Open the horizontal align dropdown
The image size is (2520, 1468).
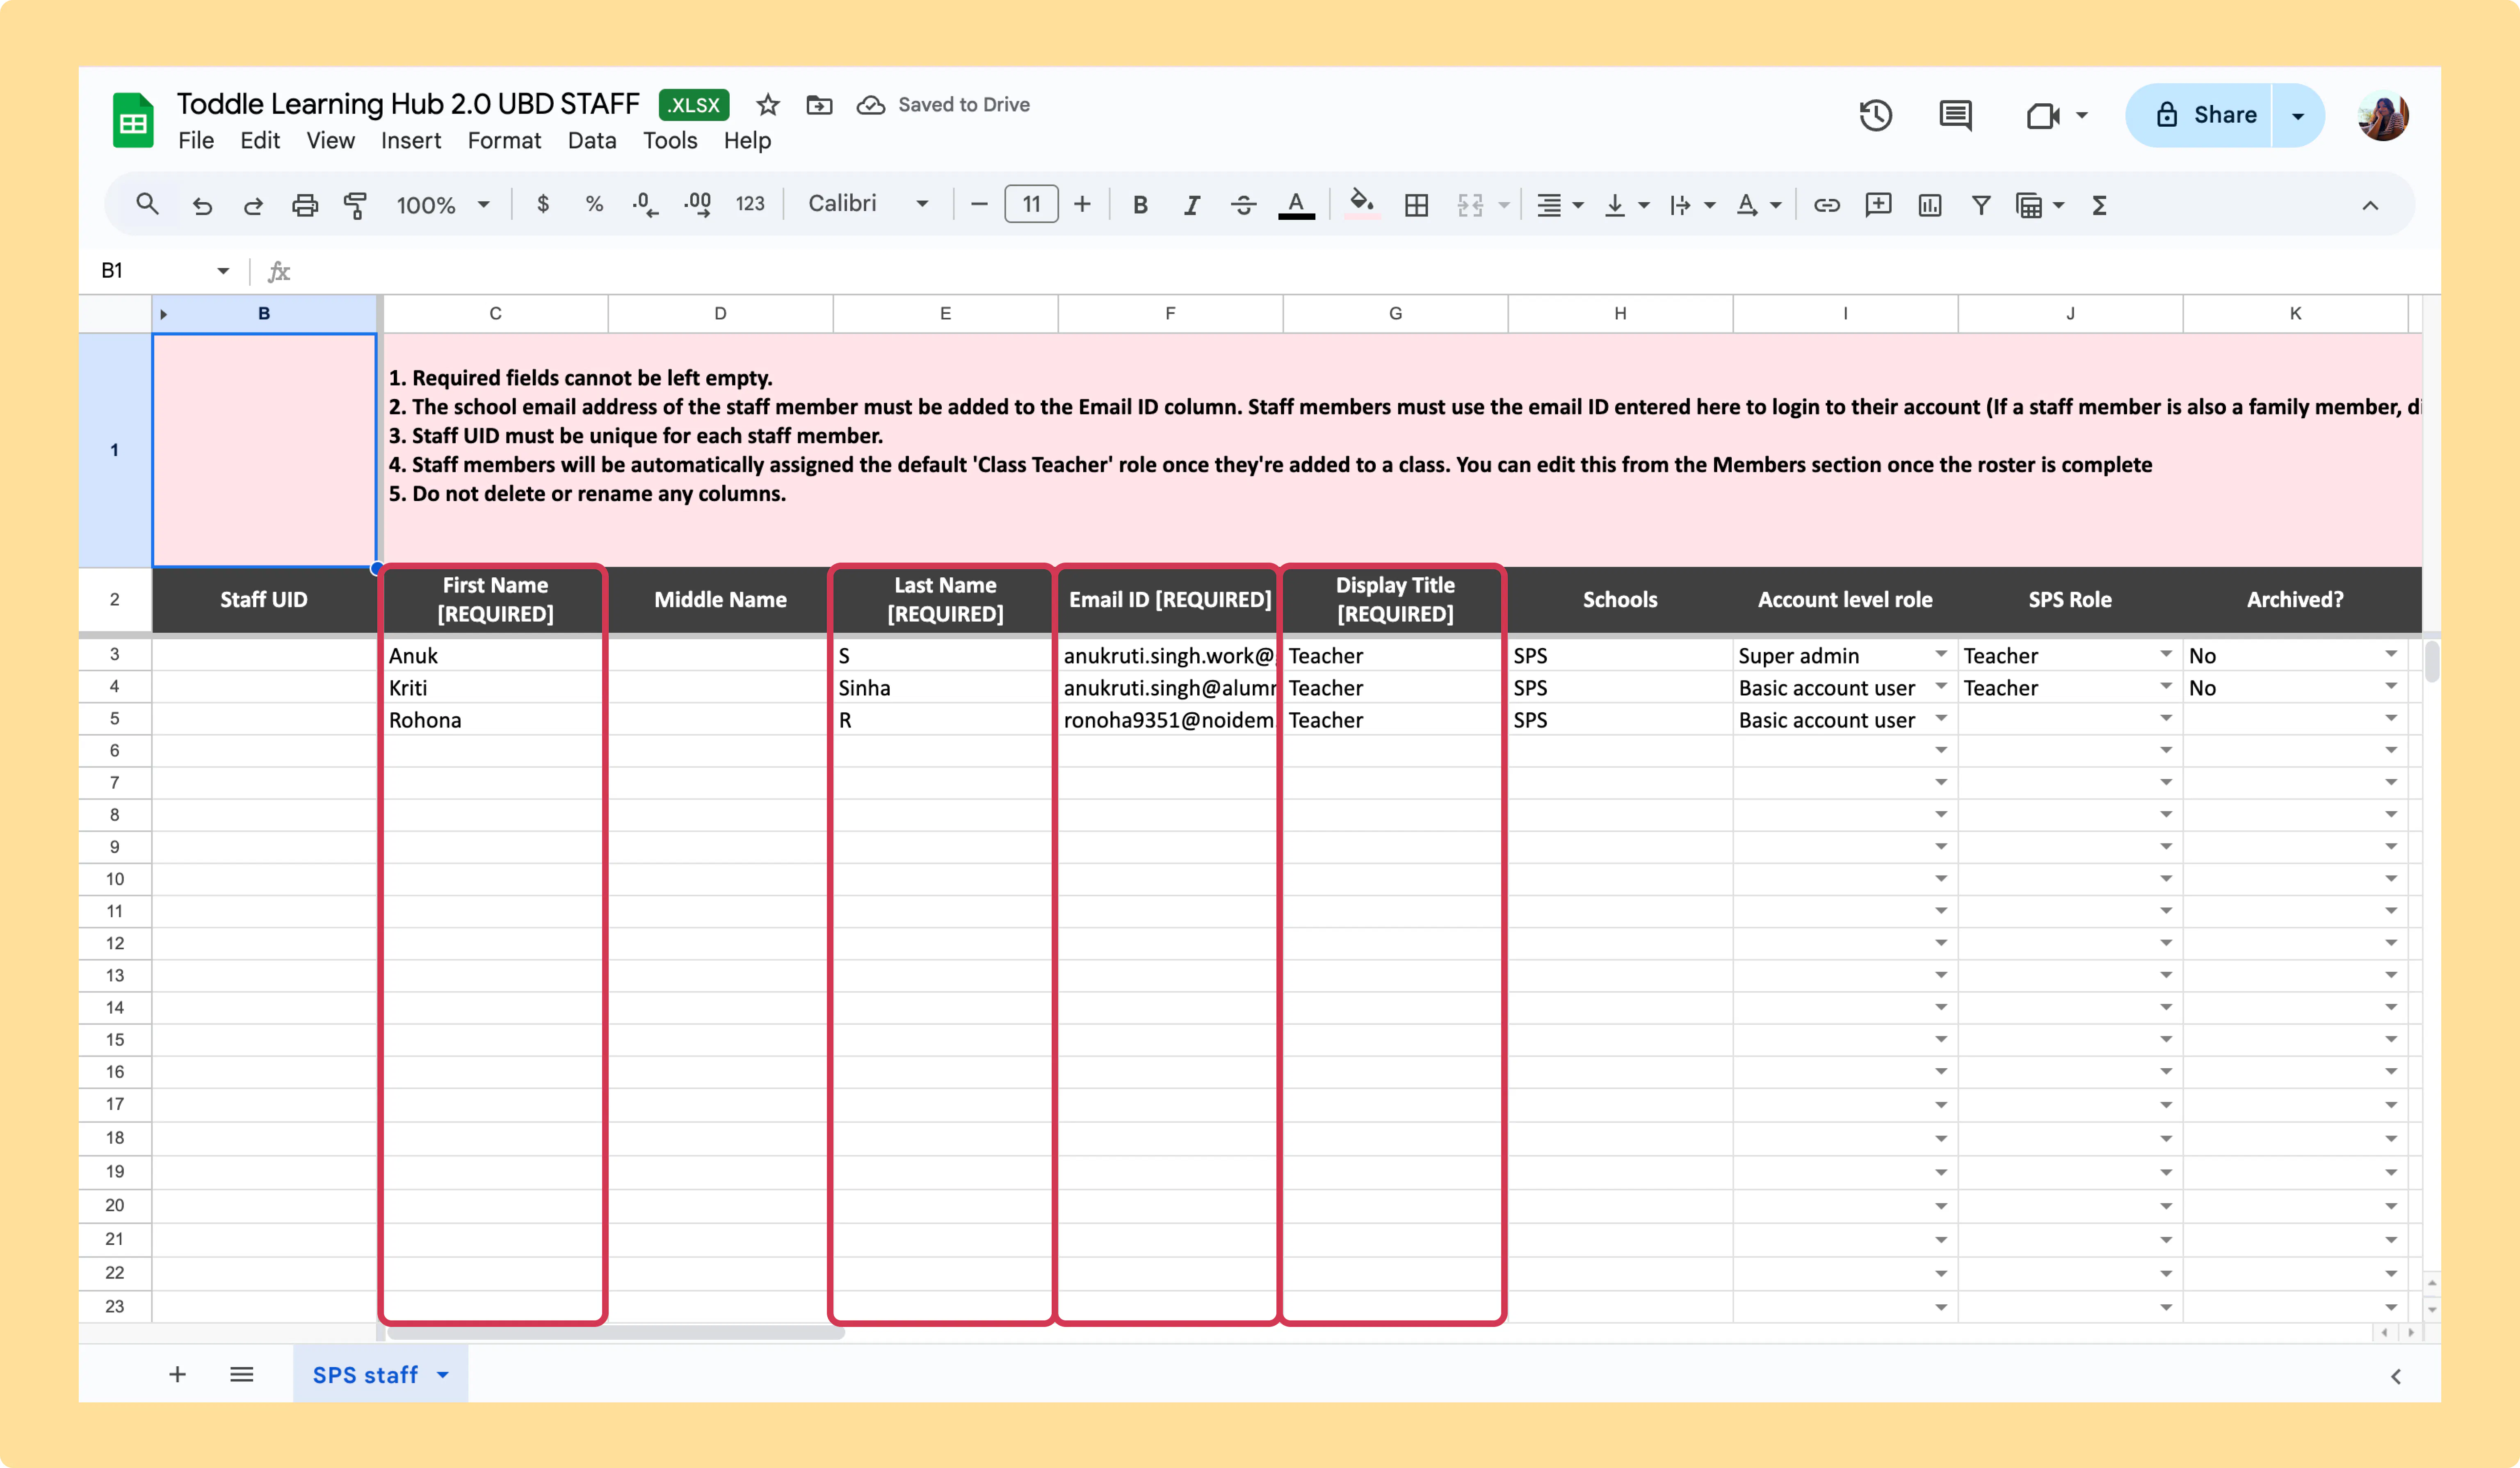(x=1559, y=205)
